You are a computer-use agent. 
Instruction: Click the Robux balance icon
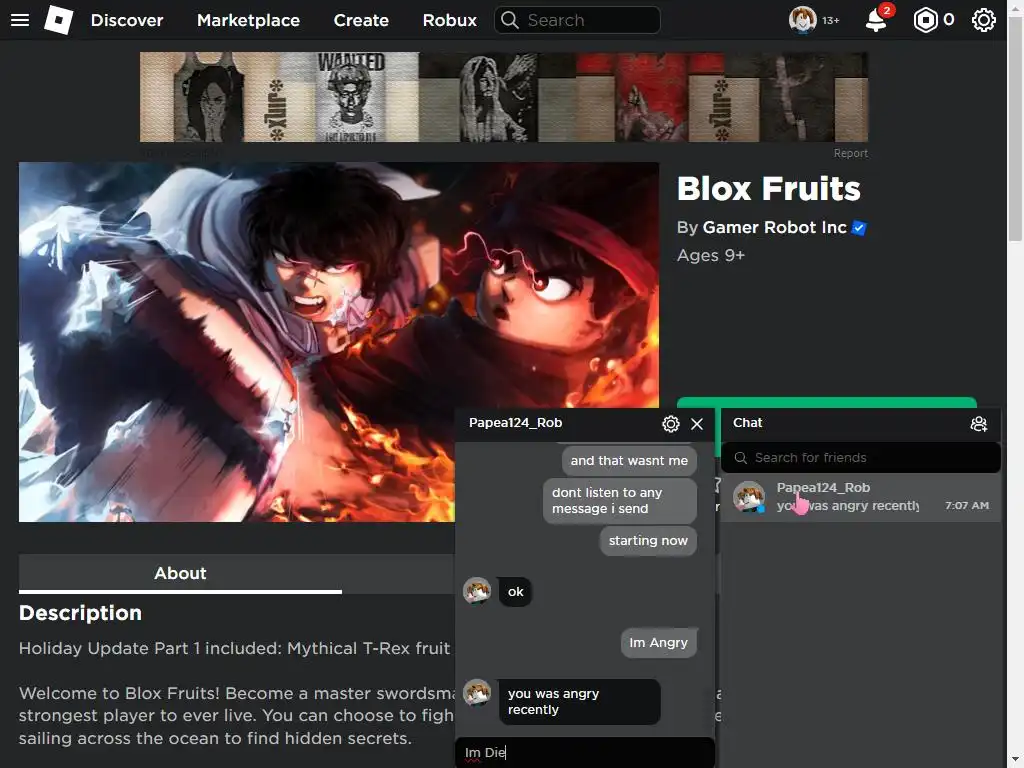[x=925, y=20]
